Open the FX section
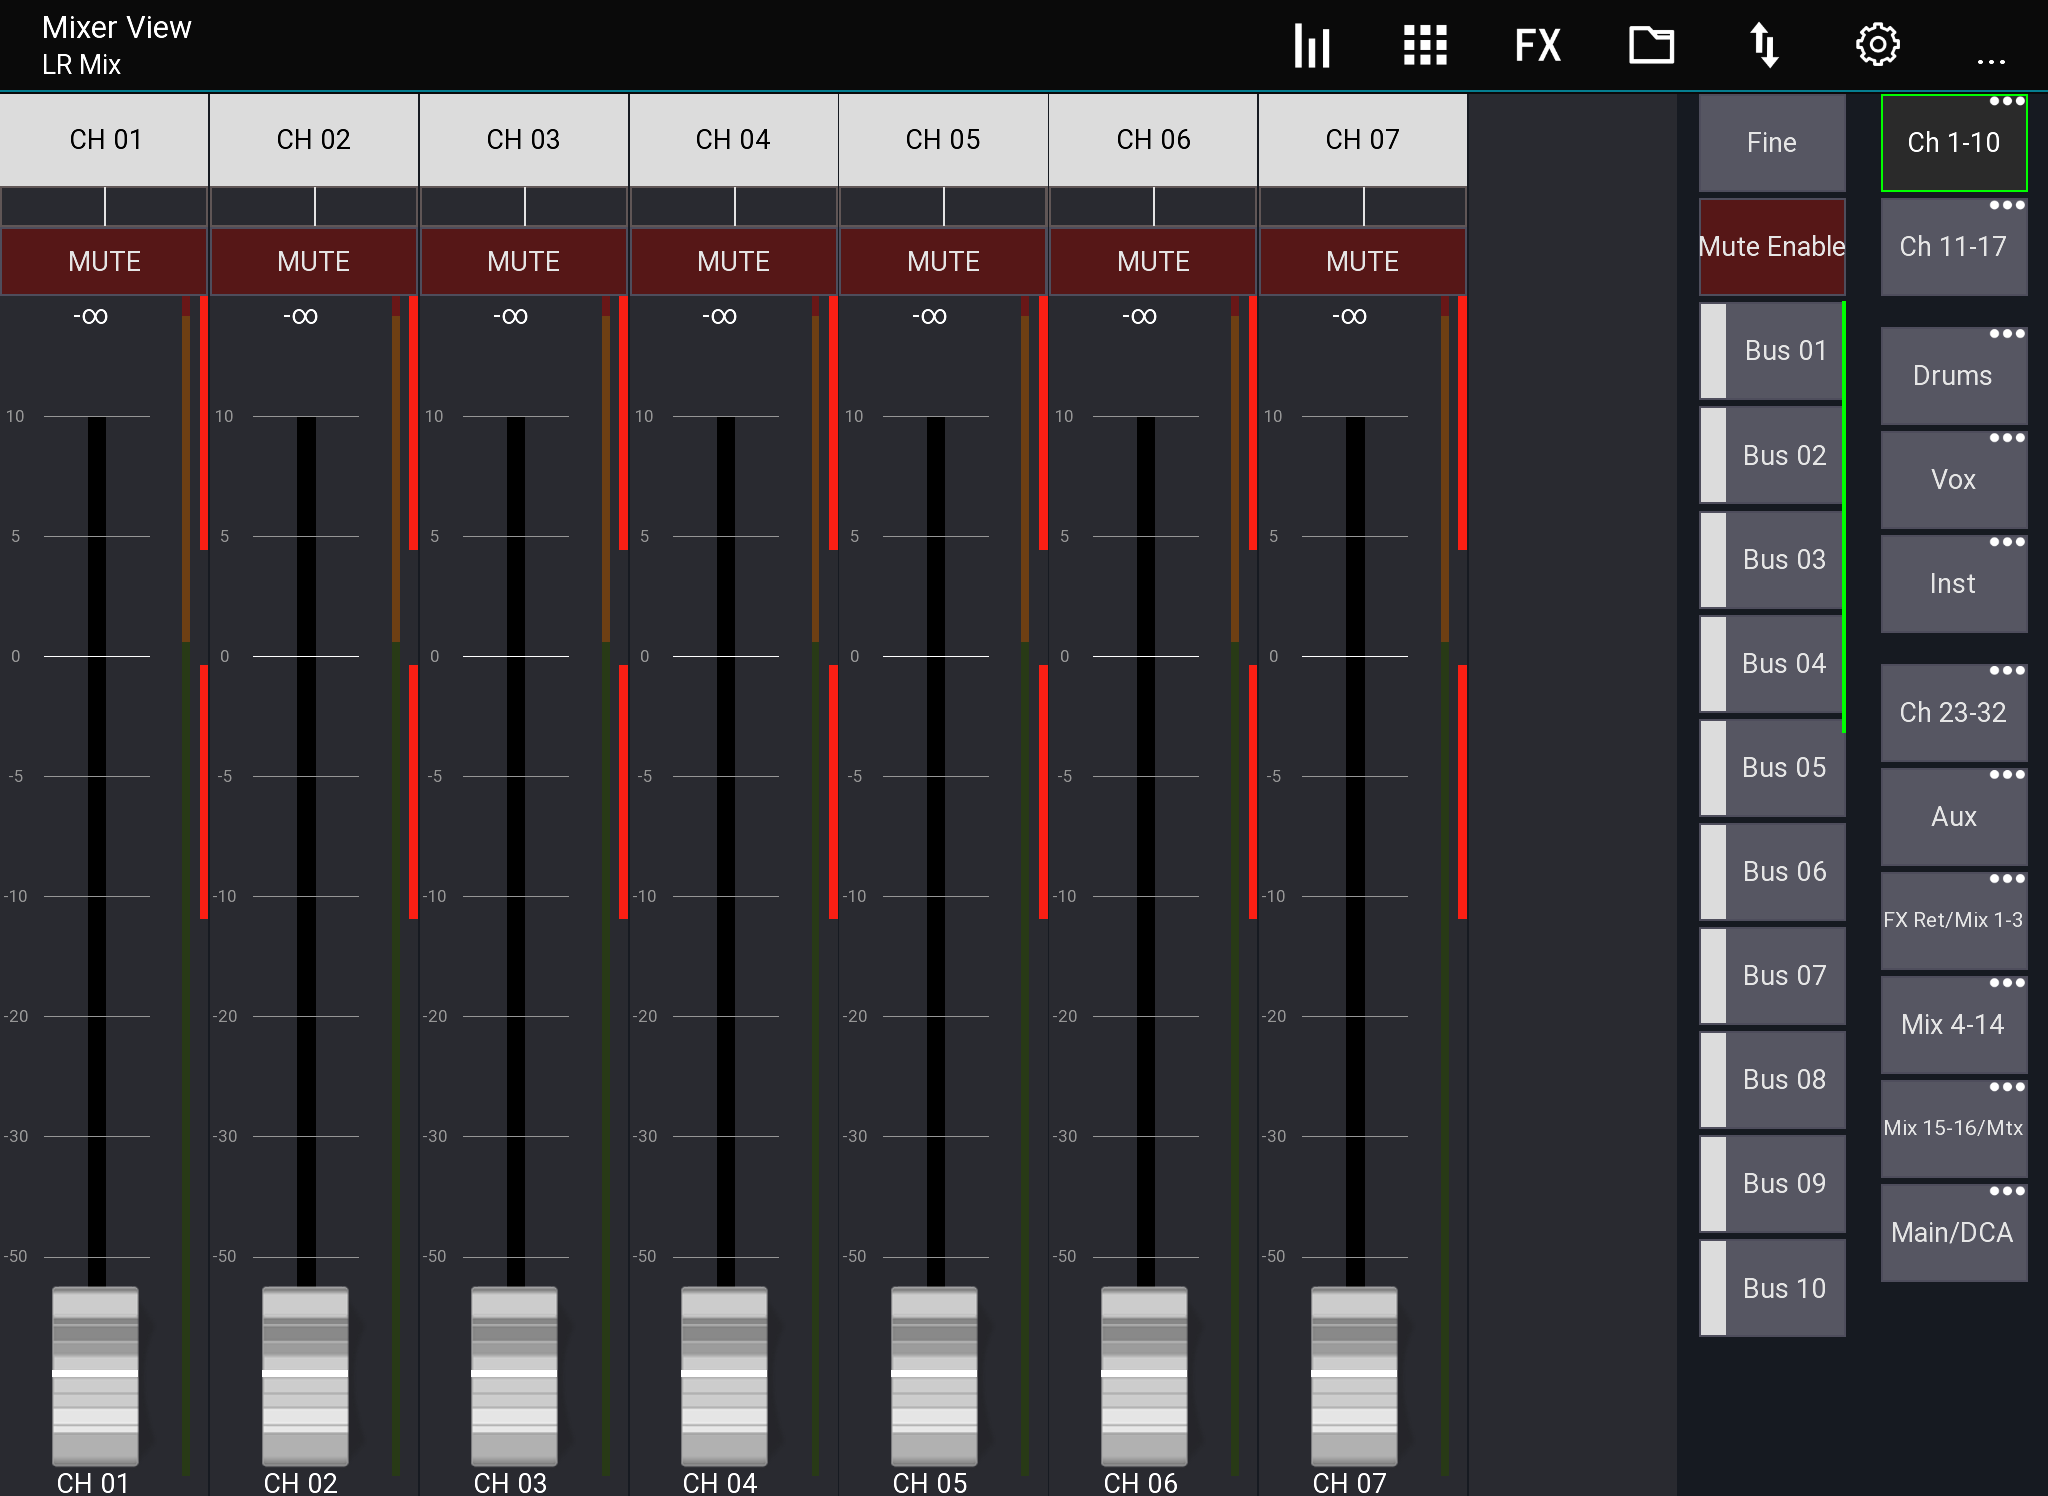 (x=1537, y=46)
